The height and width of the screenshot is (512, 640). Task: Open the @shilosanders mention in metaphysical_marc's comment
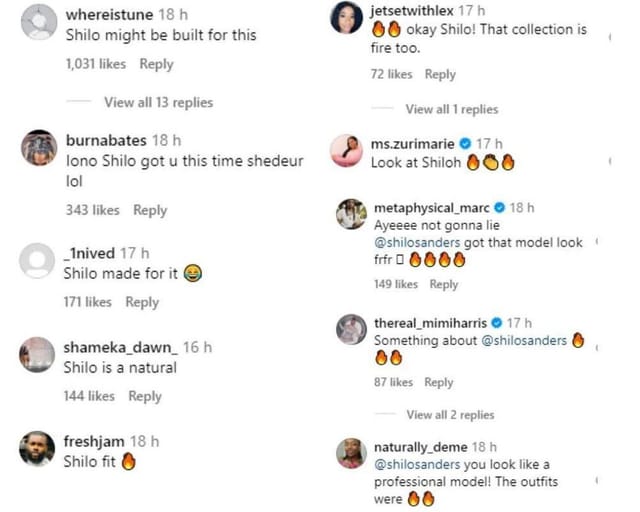point(418,243)
